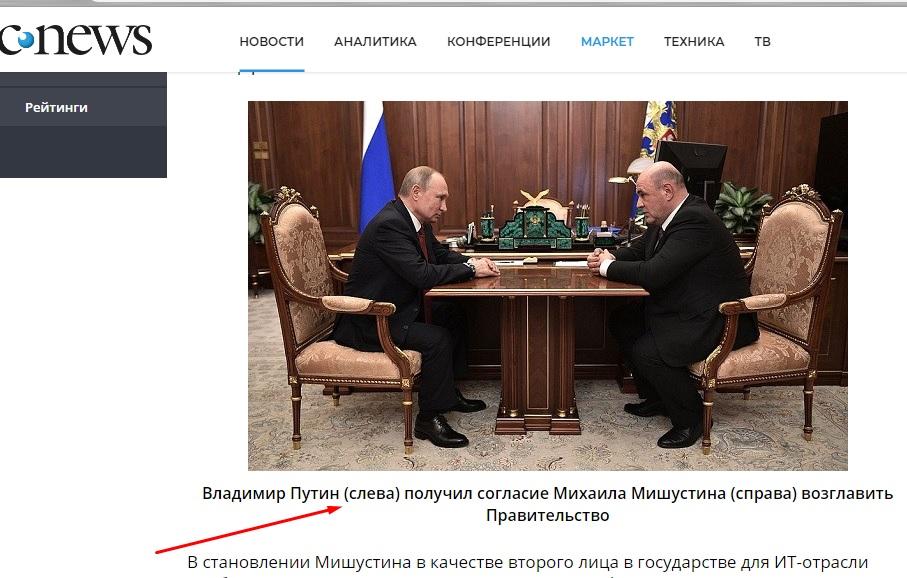Click the empty dark panel below Рейтинги
The width and height of the screenshot is (907, 578).
click(x=83, y=152)
